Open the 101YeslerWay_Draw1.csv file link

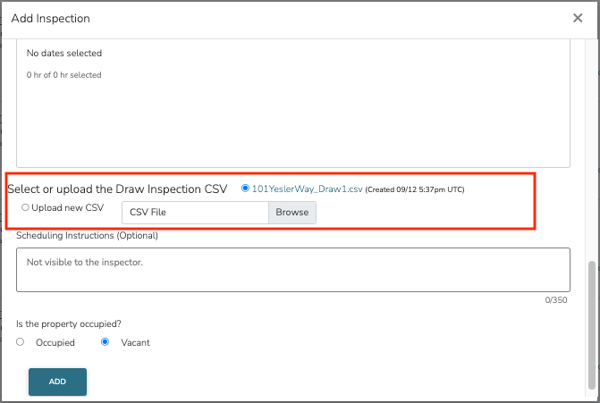point(306,188)
